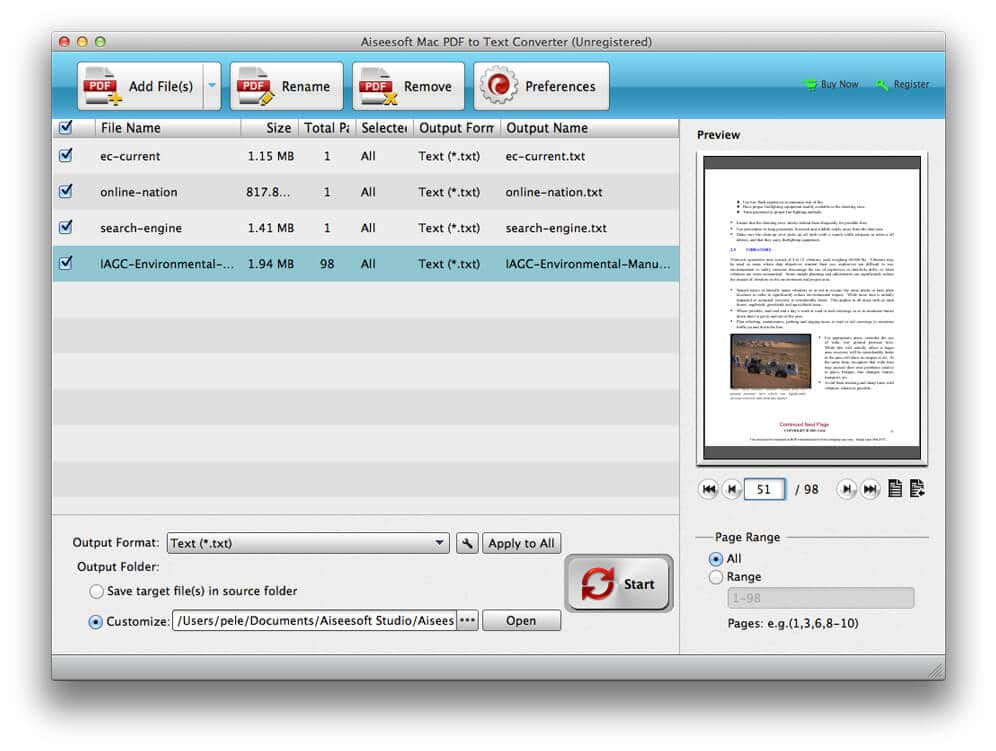Uncheck the ec-current file checkbox
The image size is (996, 751).
click(65, 155)
